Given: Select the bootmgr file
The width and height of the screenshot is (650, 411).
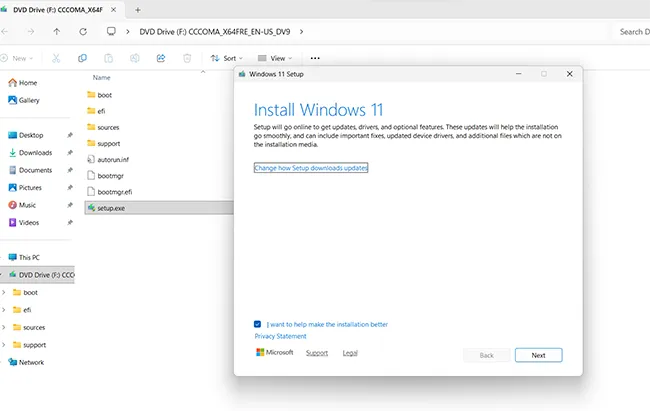Looking at the screenshot, I should point(105,176).
